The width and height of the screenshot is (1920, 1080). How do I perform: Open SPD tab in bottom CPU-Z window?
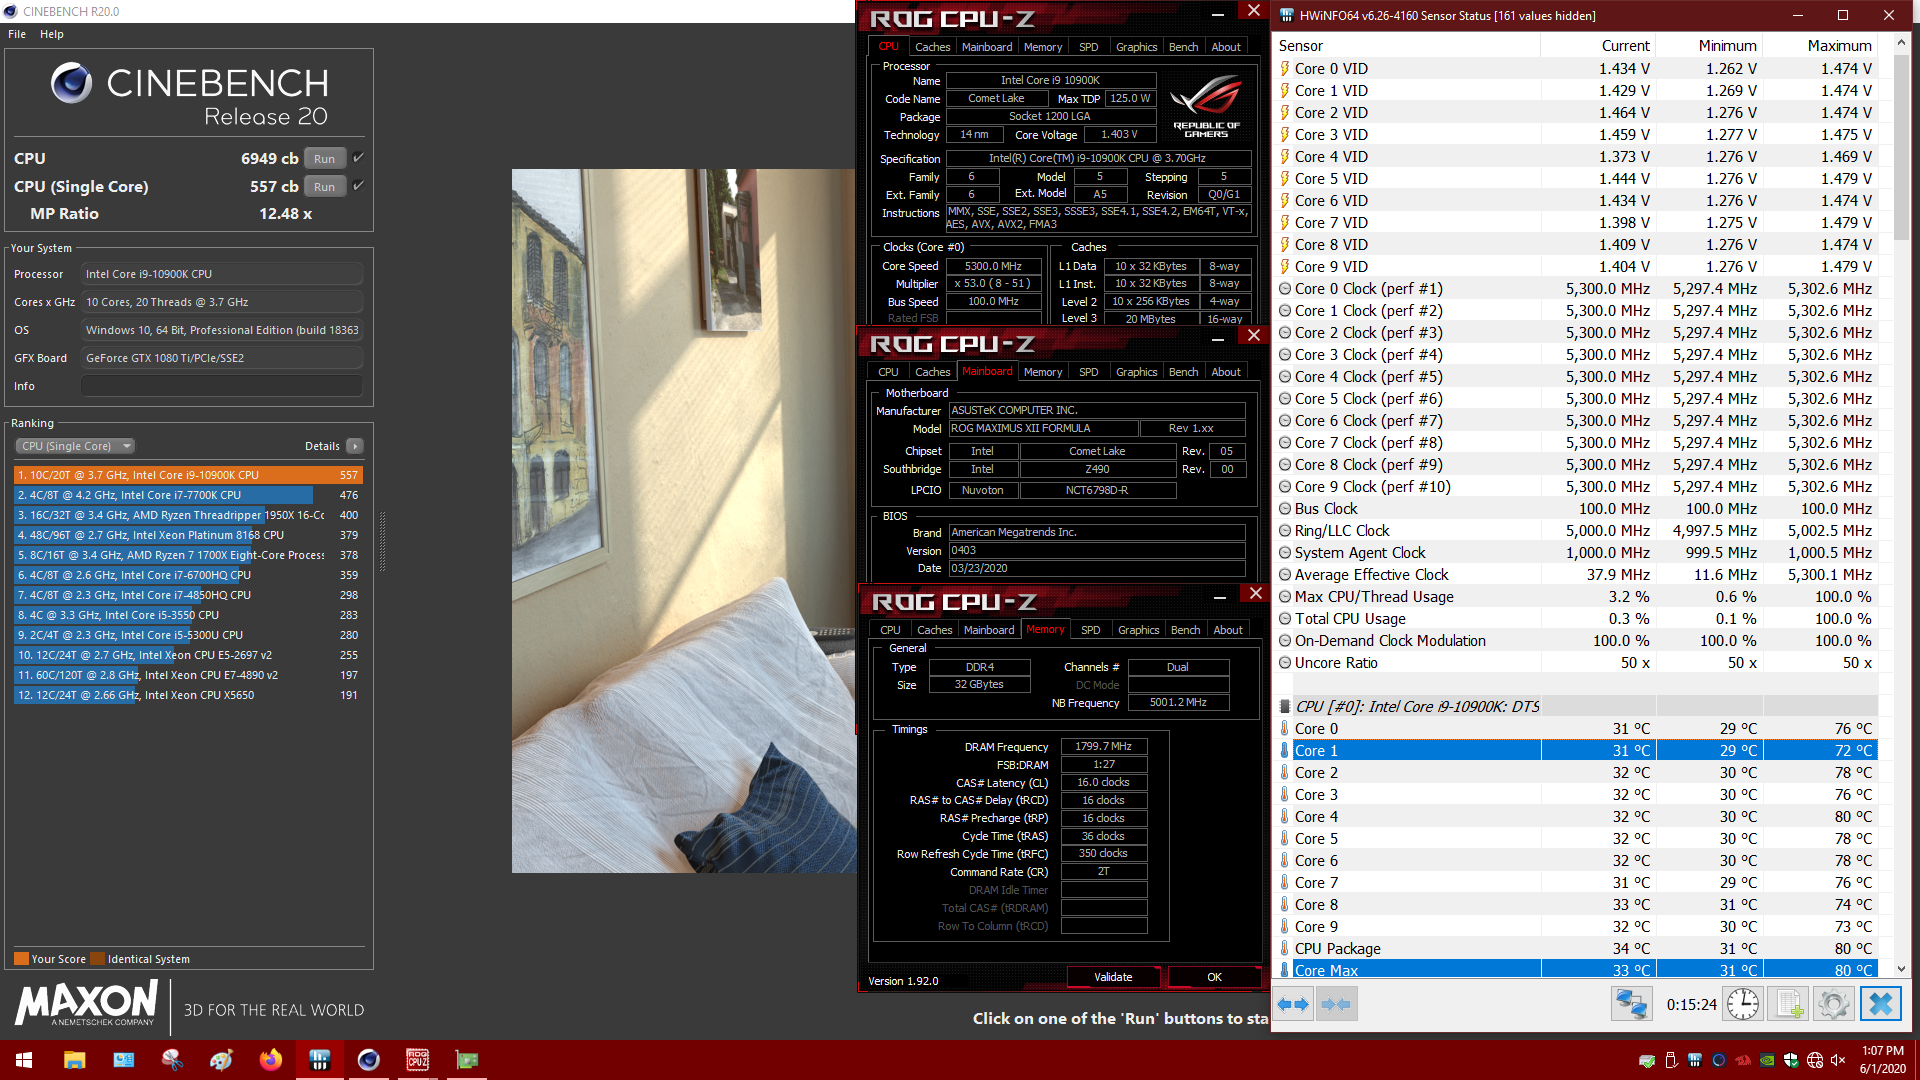1091,630
